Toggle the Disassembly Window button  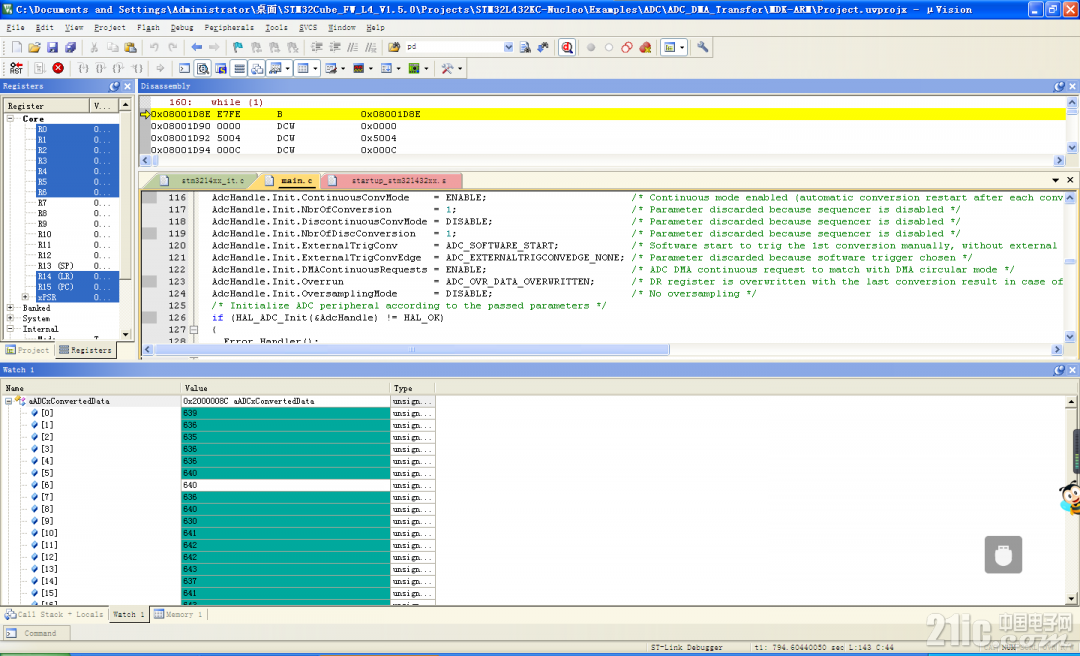(x=202, y=68)
